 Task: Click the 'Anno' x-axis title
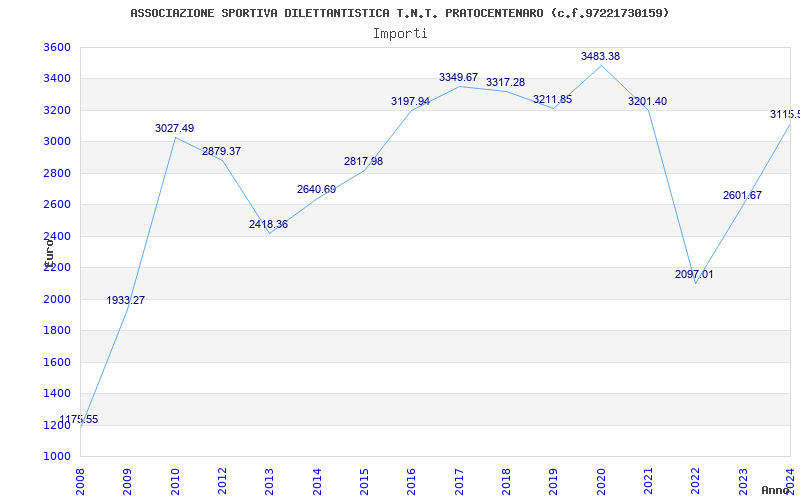point(776,490)
